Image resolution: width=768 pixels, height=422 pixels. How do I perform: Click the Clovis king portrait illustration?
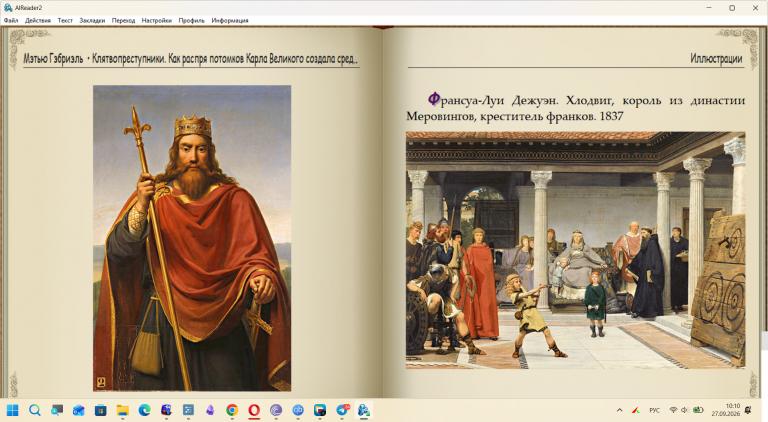click(x=192, y=238)
